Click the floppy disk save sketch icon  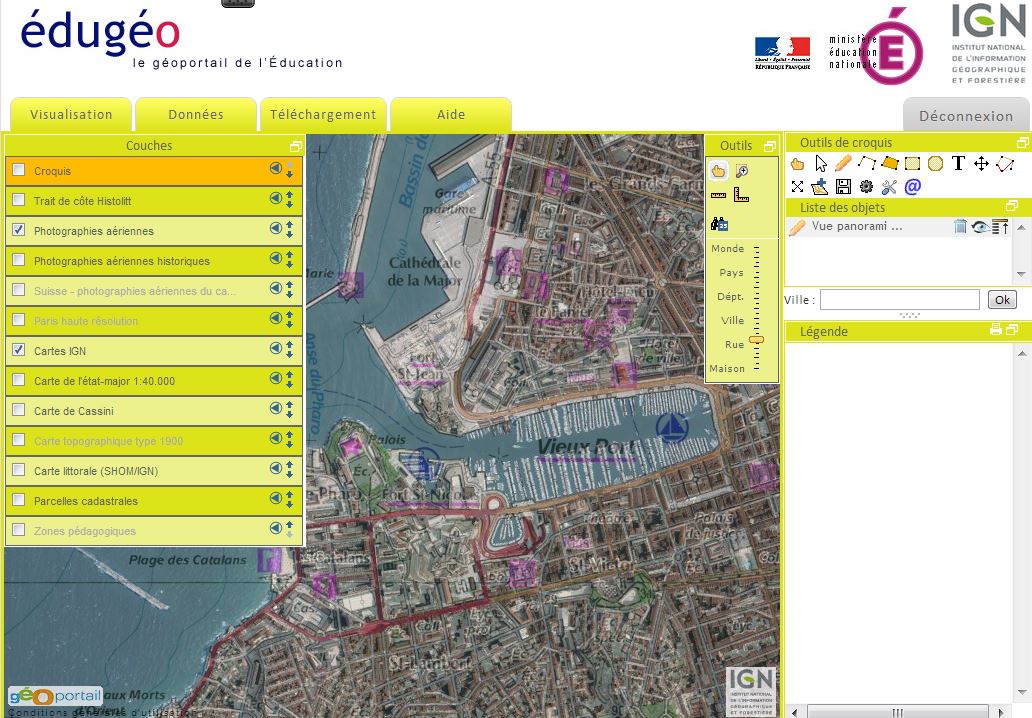[843, 186]
